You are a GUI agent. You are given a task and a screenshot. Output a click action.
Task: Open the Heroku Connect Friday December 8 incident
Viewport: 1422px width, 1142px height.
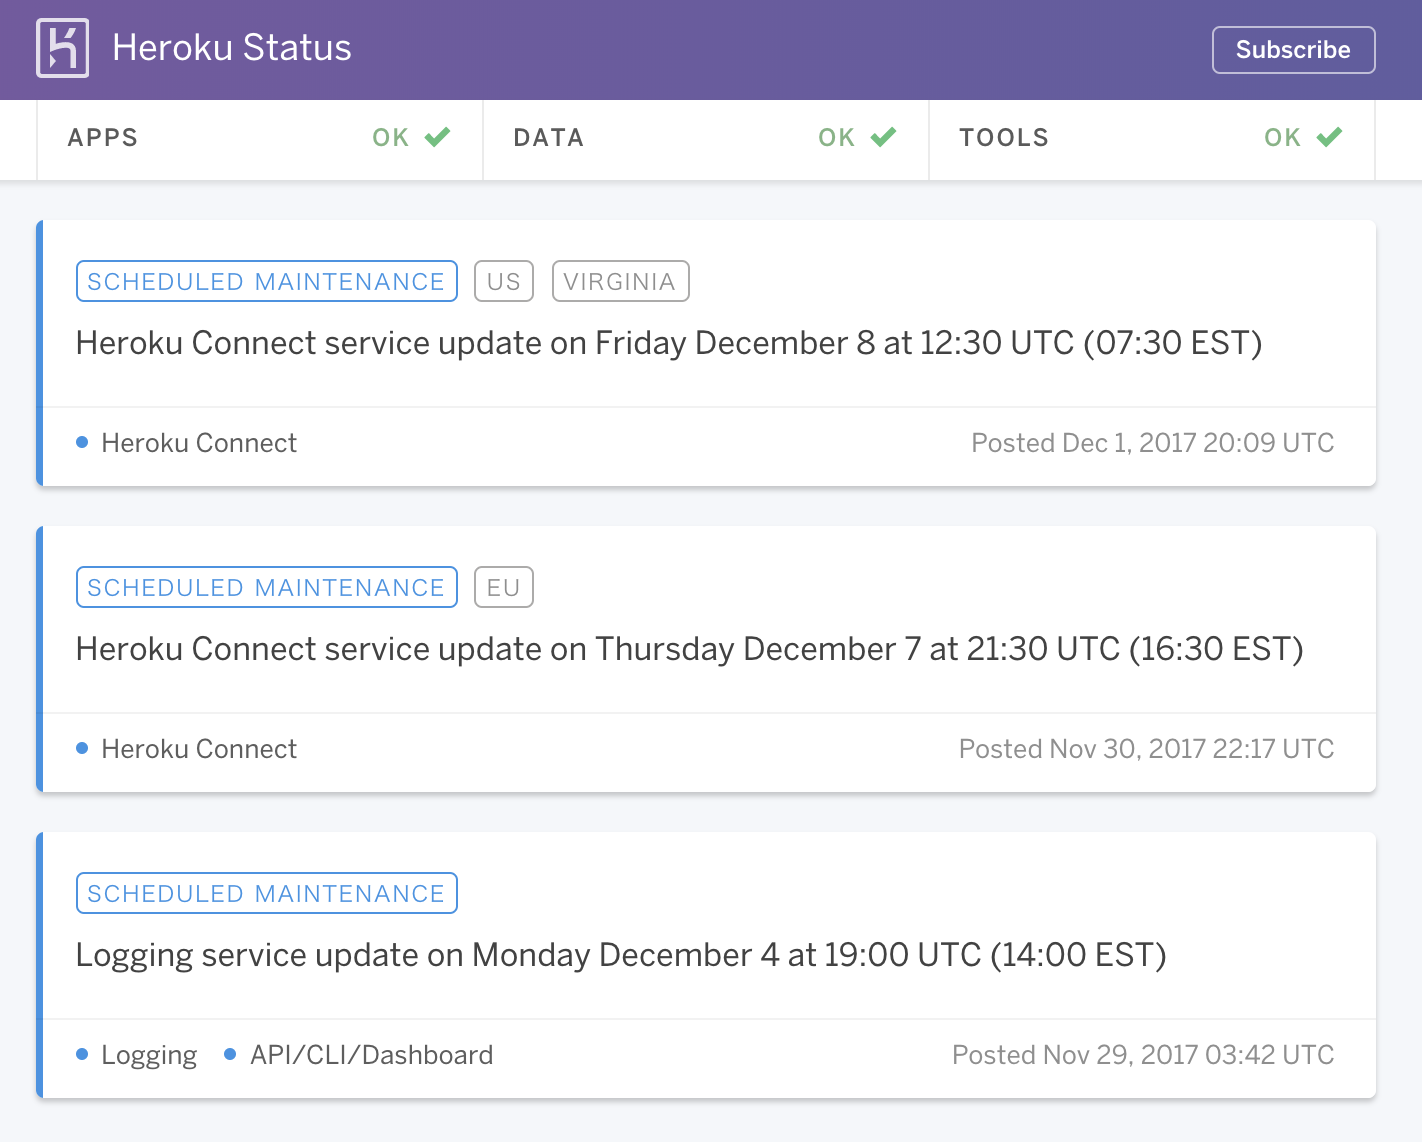668,343
